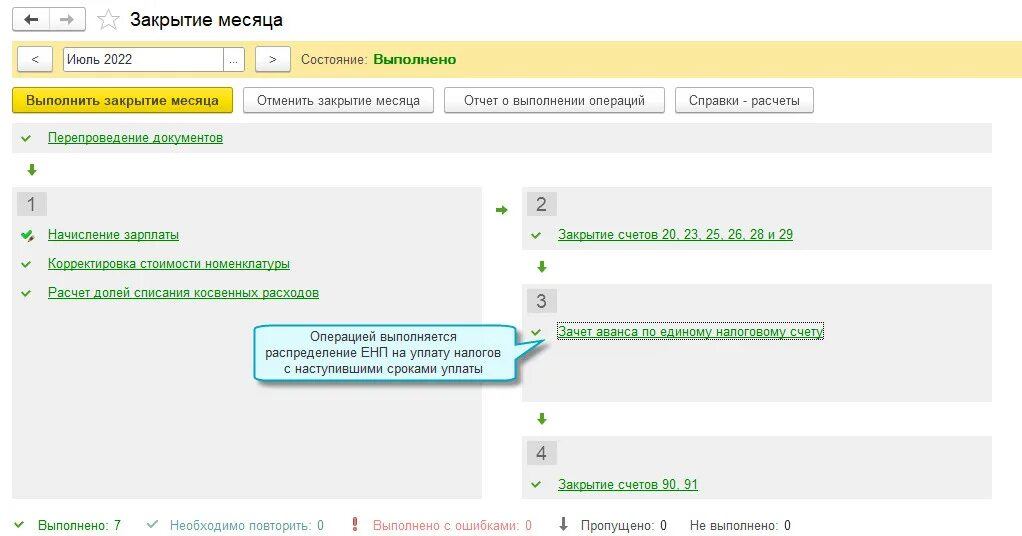
Task: Click red exclamation icon in legend
Action: coord(355,524)
